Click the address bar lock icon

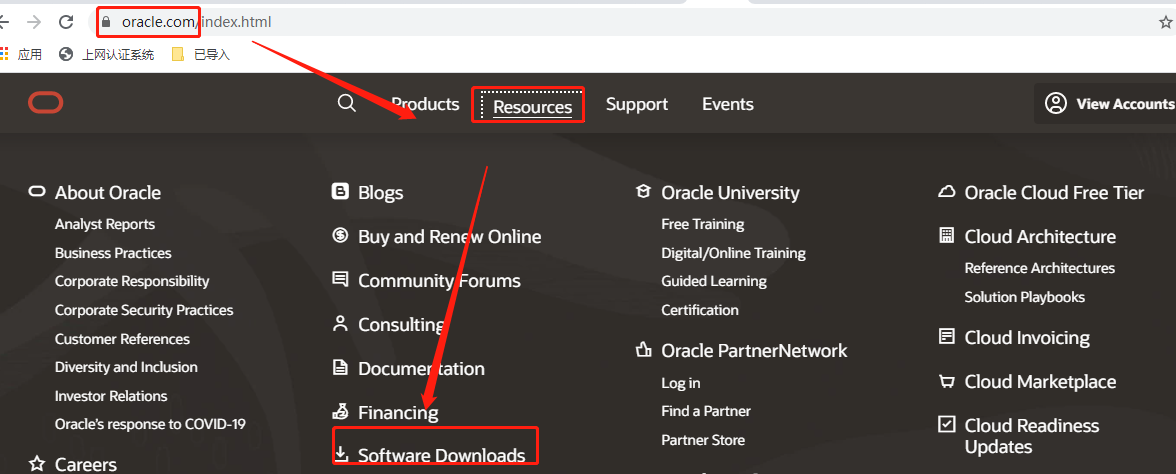point(106,22)
